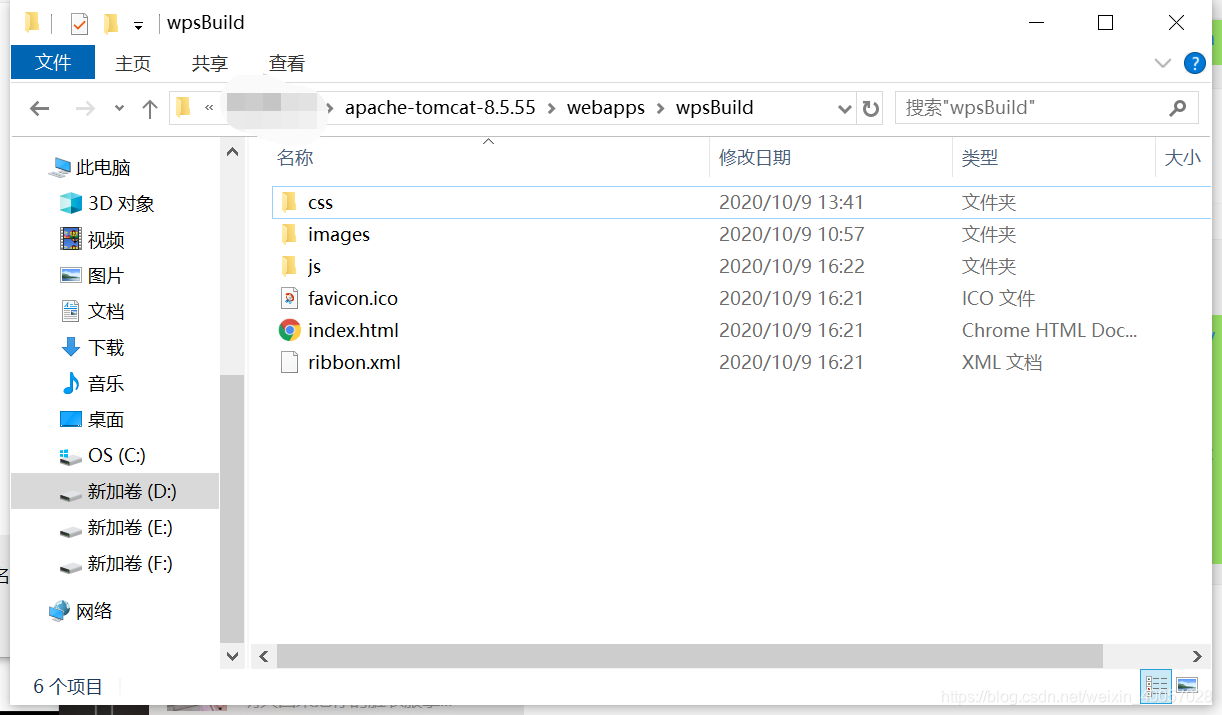1222x715 pixels.
Task: Click the Chrome HTML Doc... type cell
Action: pos(1049,330)
